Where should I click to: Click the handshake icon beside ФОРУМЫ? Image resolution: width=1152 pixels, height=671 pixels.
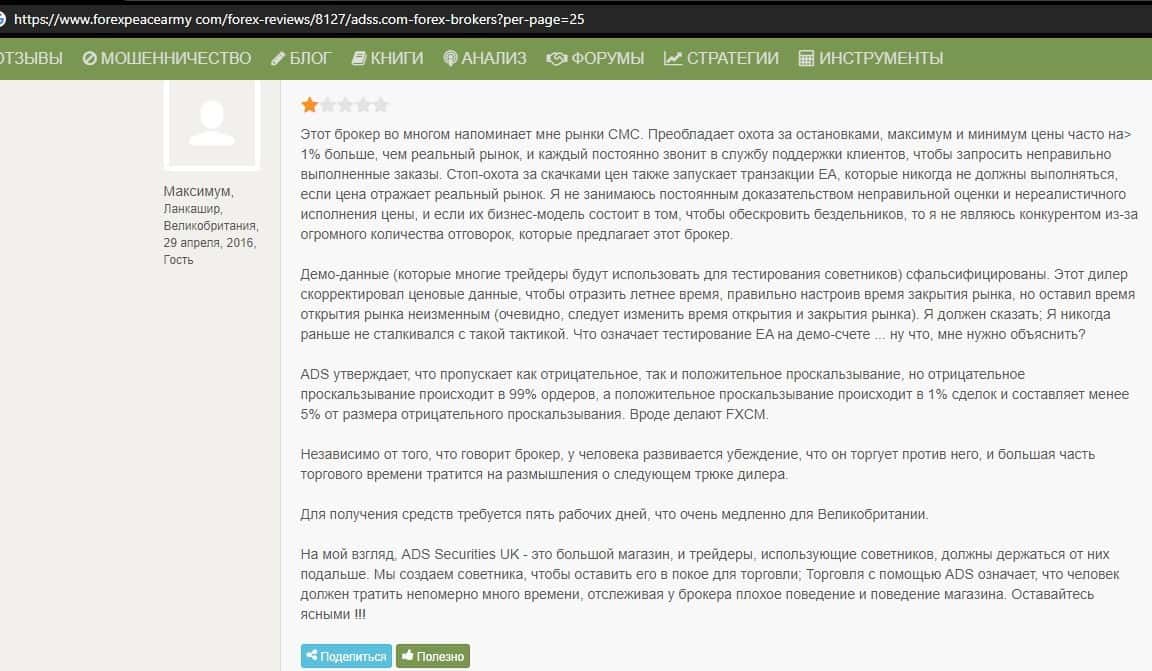556,58
